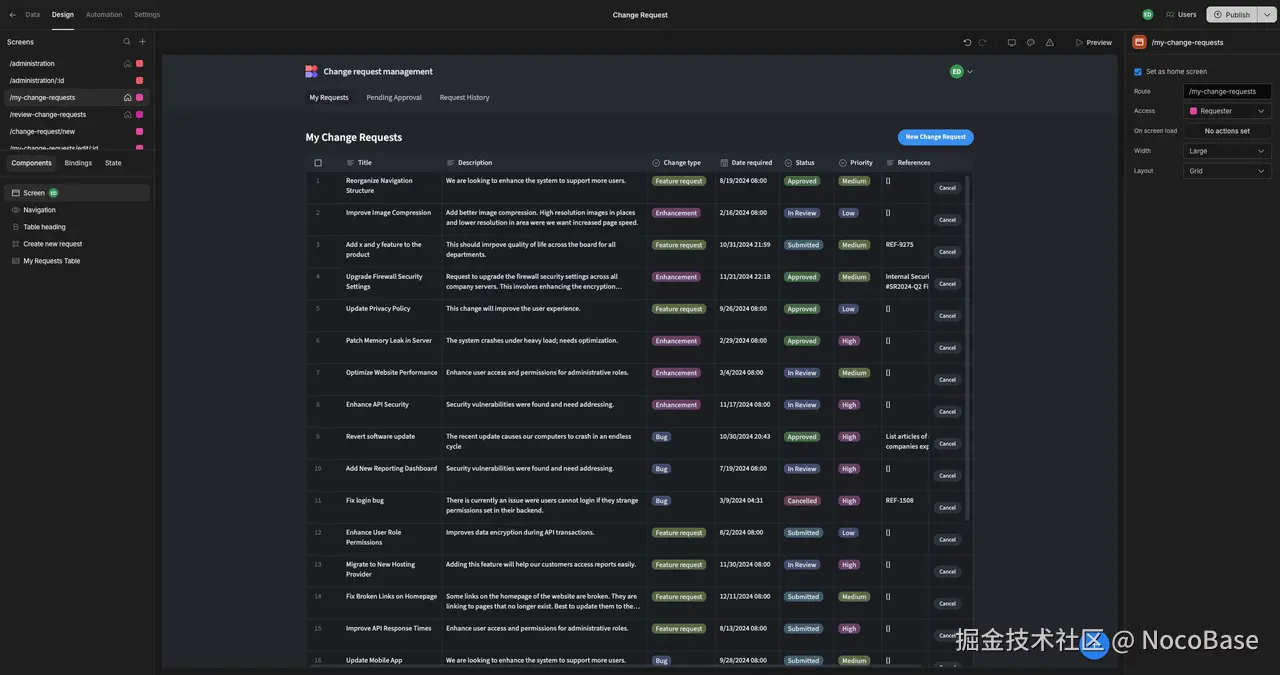Search screens with the magnifier icon

tap(127, 42)
